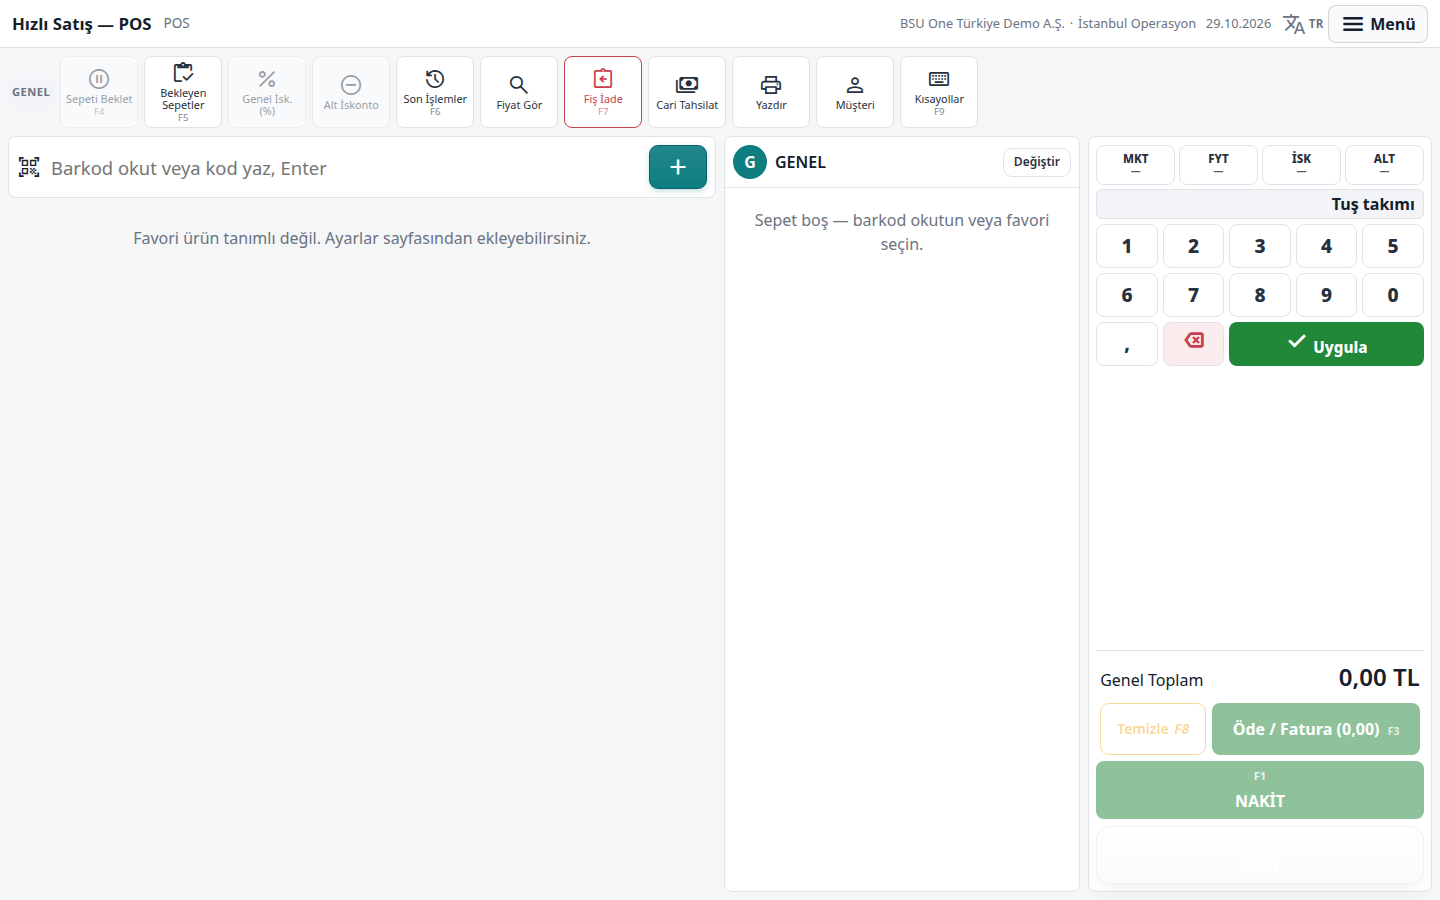Click the Genel Toplam 0,00 TL amount

click(x=1379, y=678)
